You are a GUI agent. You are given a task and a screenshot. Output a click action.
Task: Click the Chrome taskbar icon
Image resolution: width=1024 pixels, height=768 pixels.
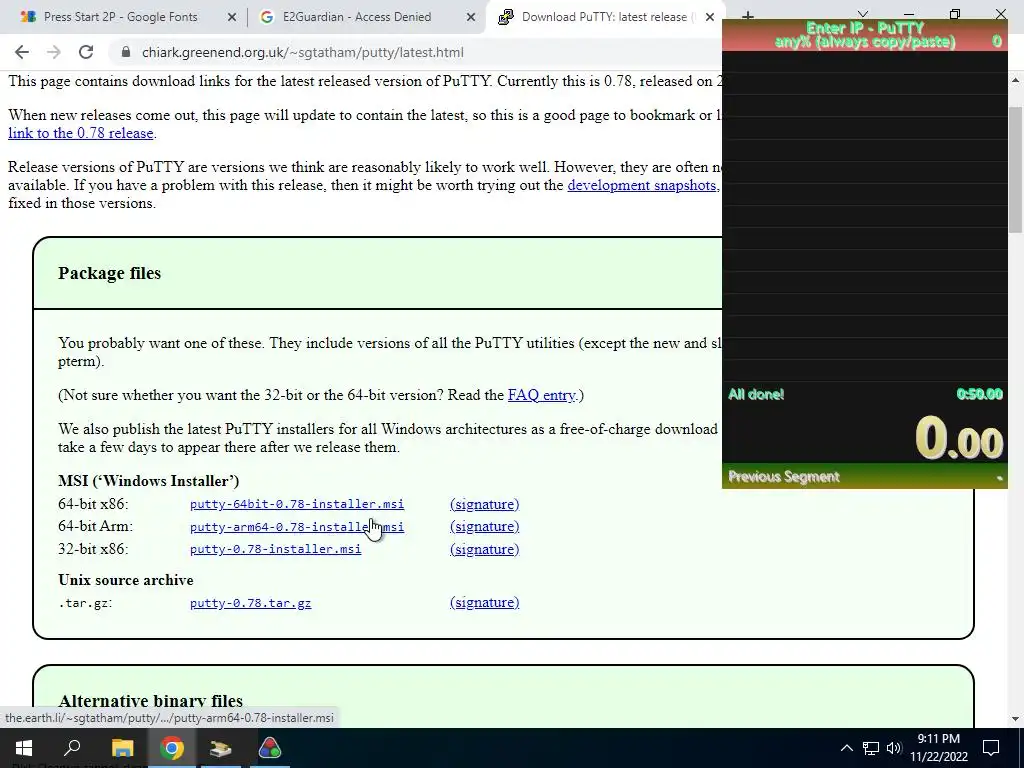click(172, 748)
